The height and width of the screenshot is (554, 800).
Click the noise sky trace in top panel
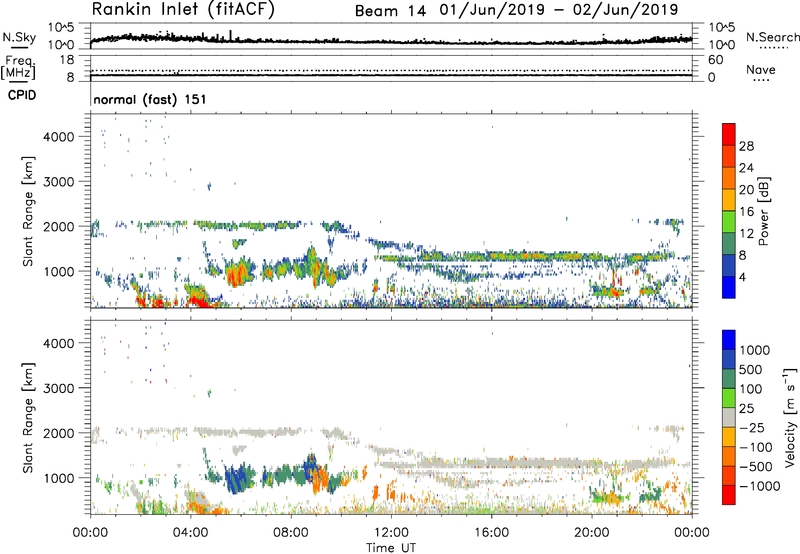click(391, 40)
